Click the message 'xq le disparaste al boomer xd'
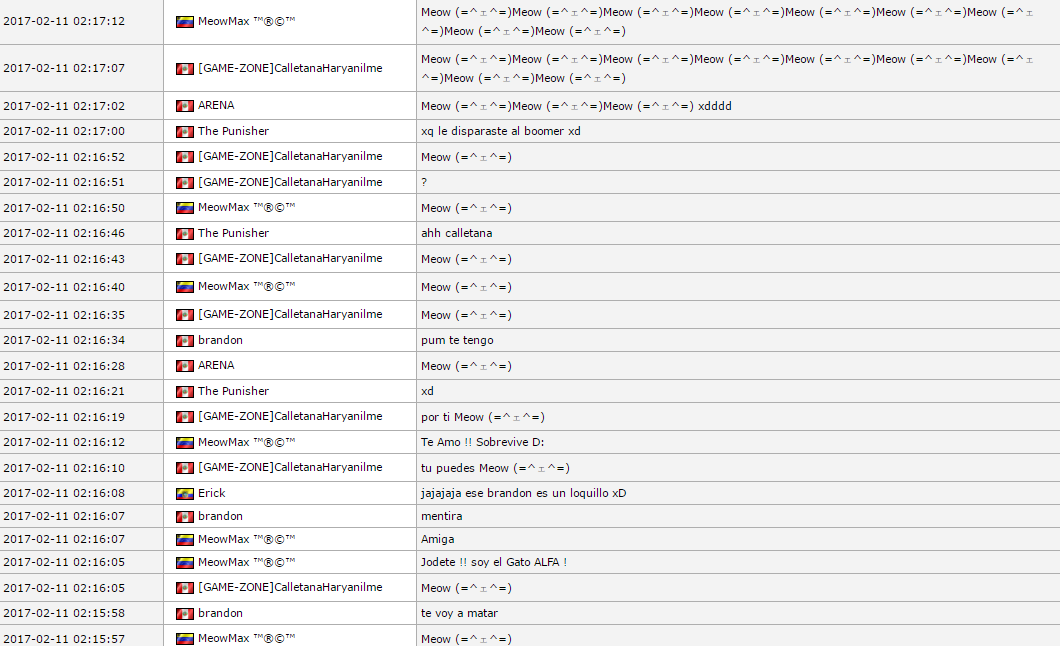 [x=501, y=131]
